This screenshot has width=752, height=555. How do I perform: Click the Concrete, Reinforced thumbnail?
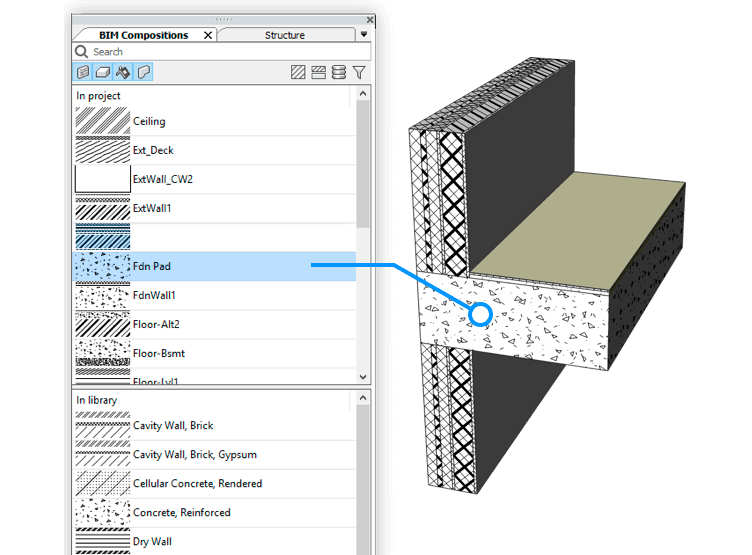click(x=103, y=512)
